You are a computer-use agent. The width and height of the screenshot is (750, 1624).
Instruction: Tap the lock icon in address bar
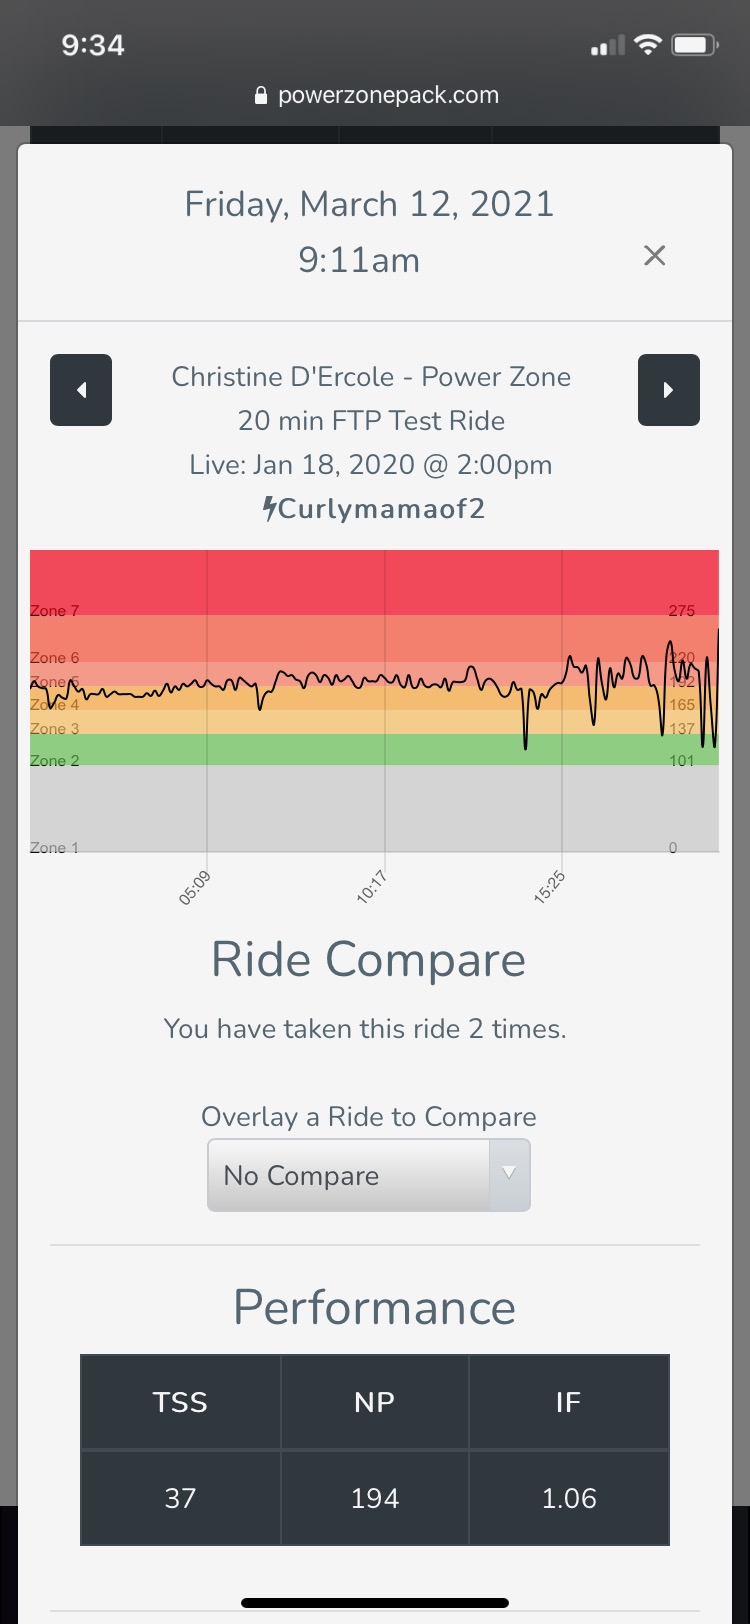pyautogui.click(x=261, y=96)
